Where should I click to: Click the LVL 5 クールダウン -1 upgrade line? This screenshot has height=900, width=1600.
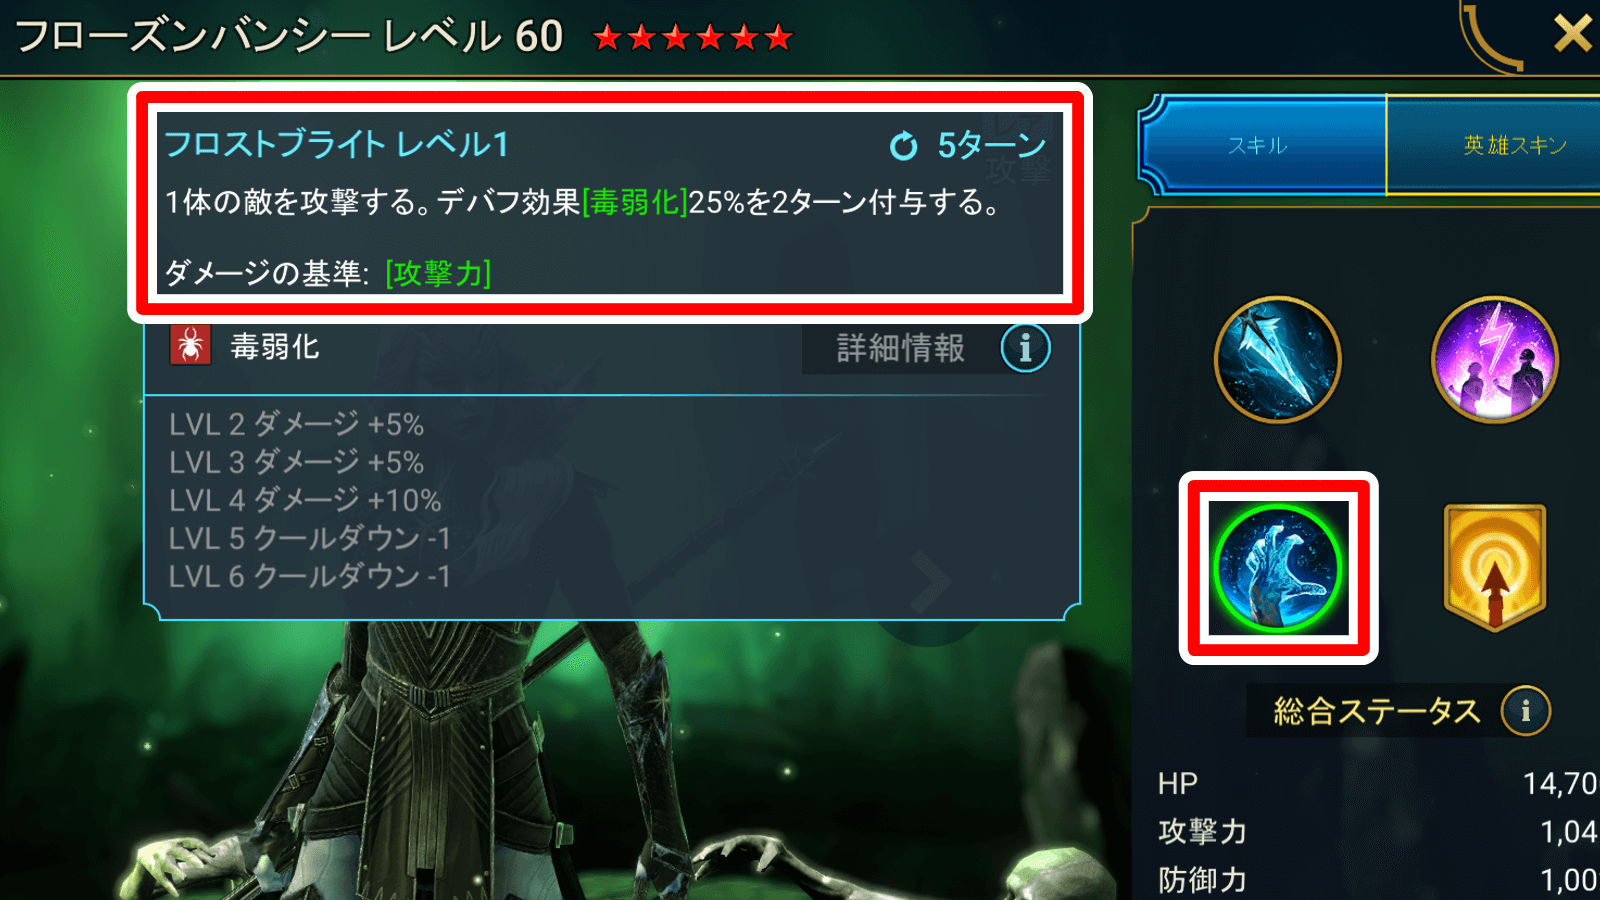tap(309, 538)
